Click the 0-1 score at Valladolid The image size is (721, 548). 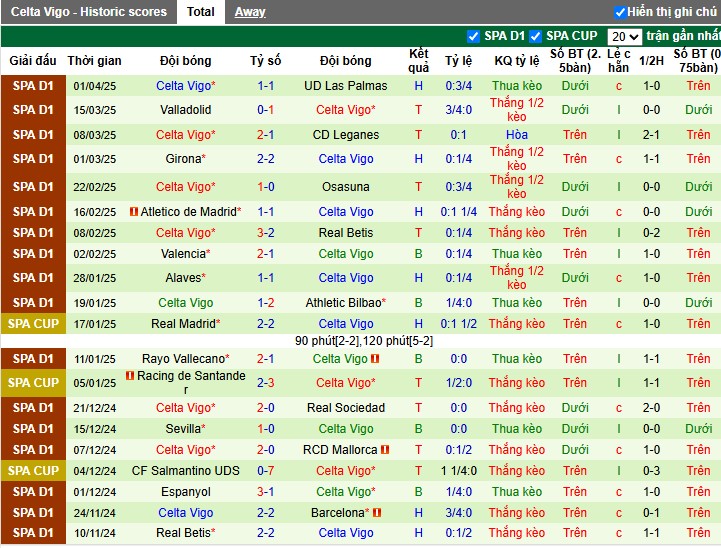pos(266,110)
